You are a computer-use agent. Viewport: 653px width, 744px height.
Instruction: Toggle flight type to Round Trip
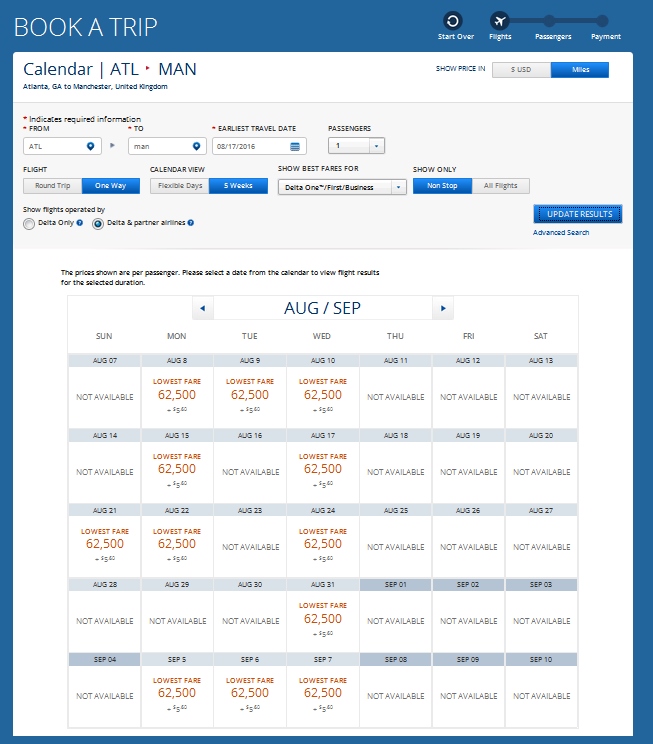pos(52,186)
